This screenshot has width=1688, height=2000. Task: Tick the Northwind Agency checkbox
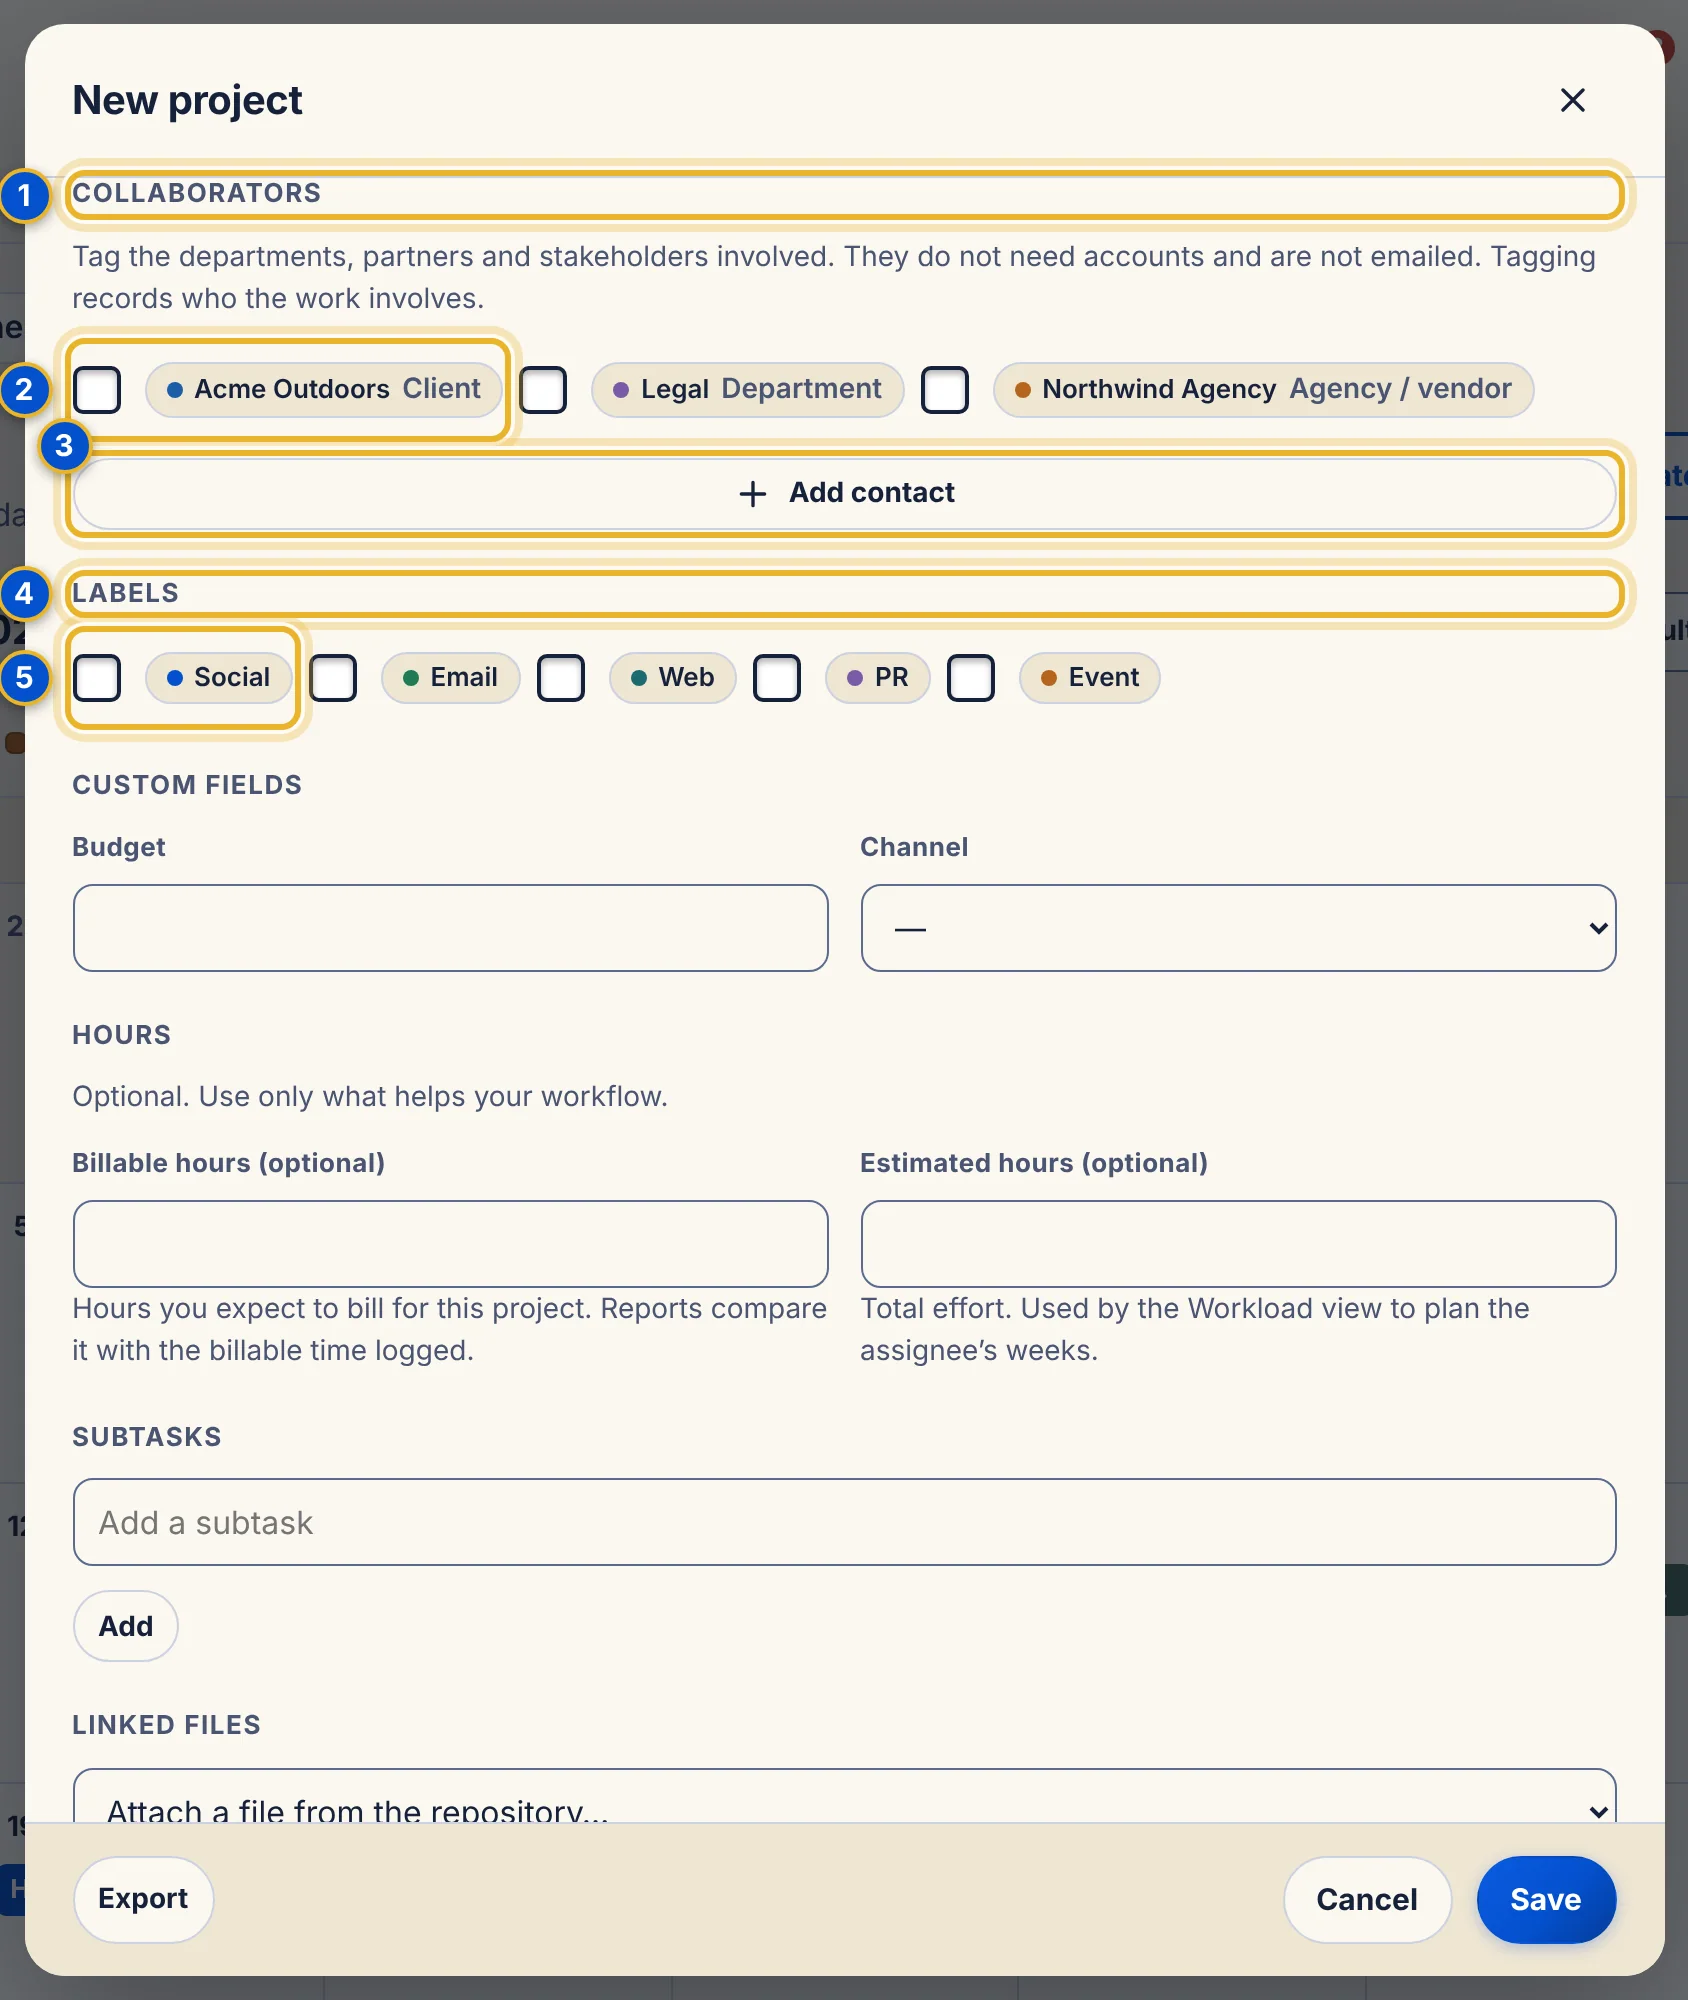pyautogui.click(x=945, y=390)
